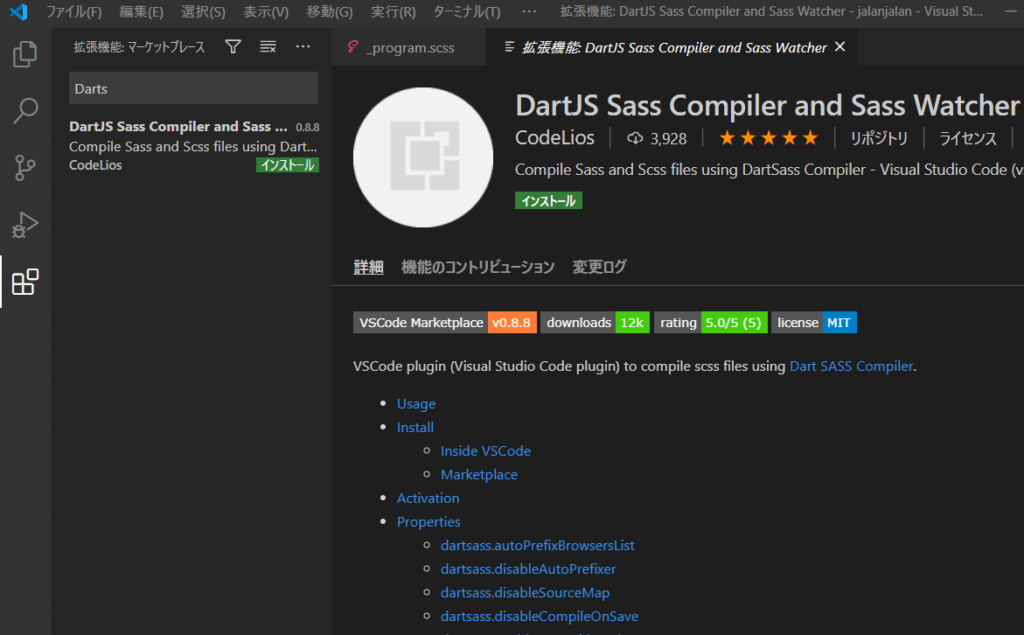Image resolution: width=1024 pixels, height=635 pixels.
Task: Open dartsass.disableSourceMap link
Action: [525, 593]
